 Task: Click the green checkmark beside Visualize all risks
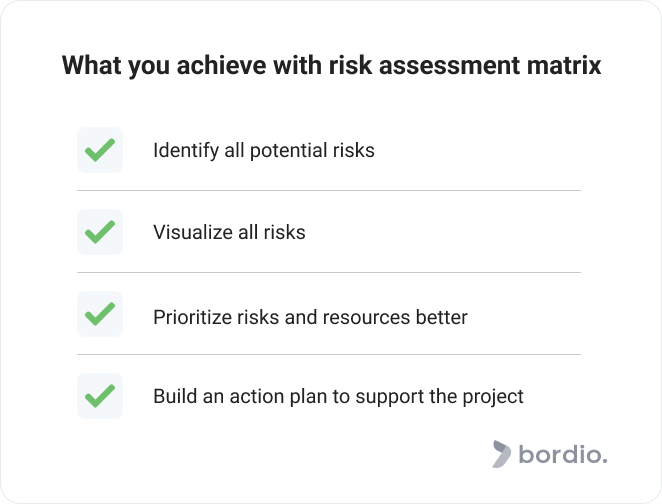click(100, 232)
